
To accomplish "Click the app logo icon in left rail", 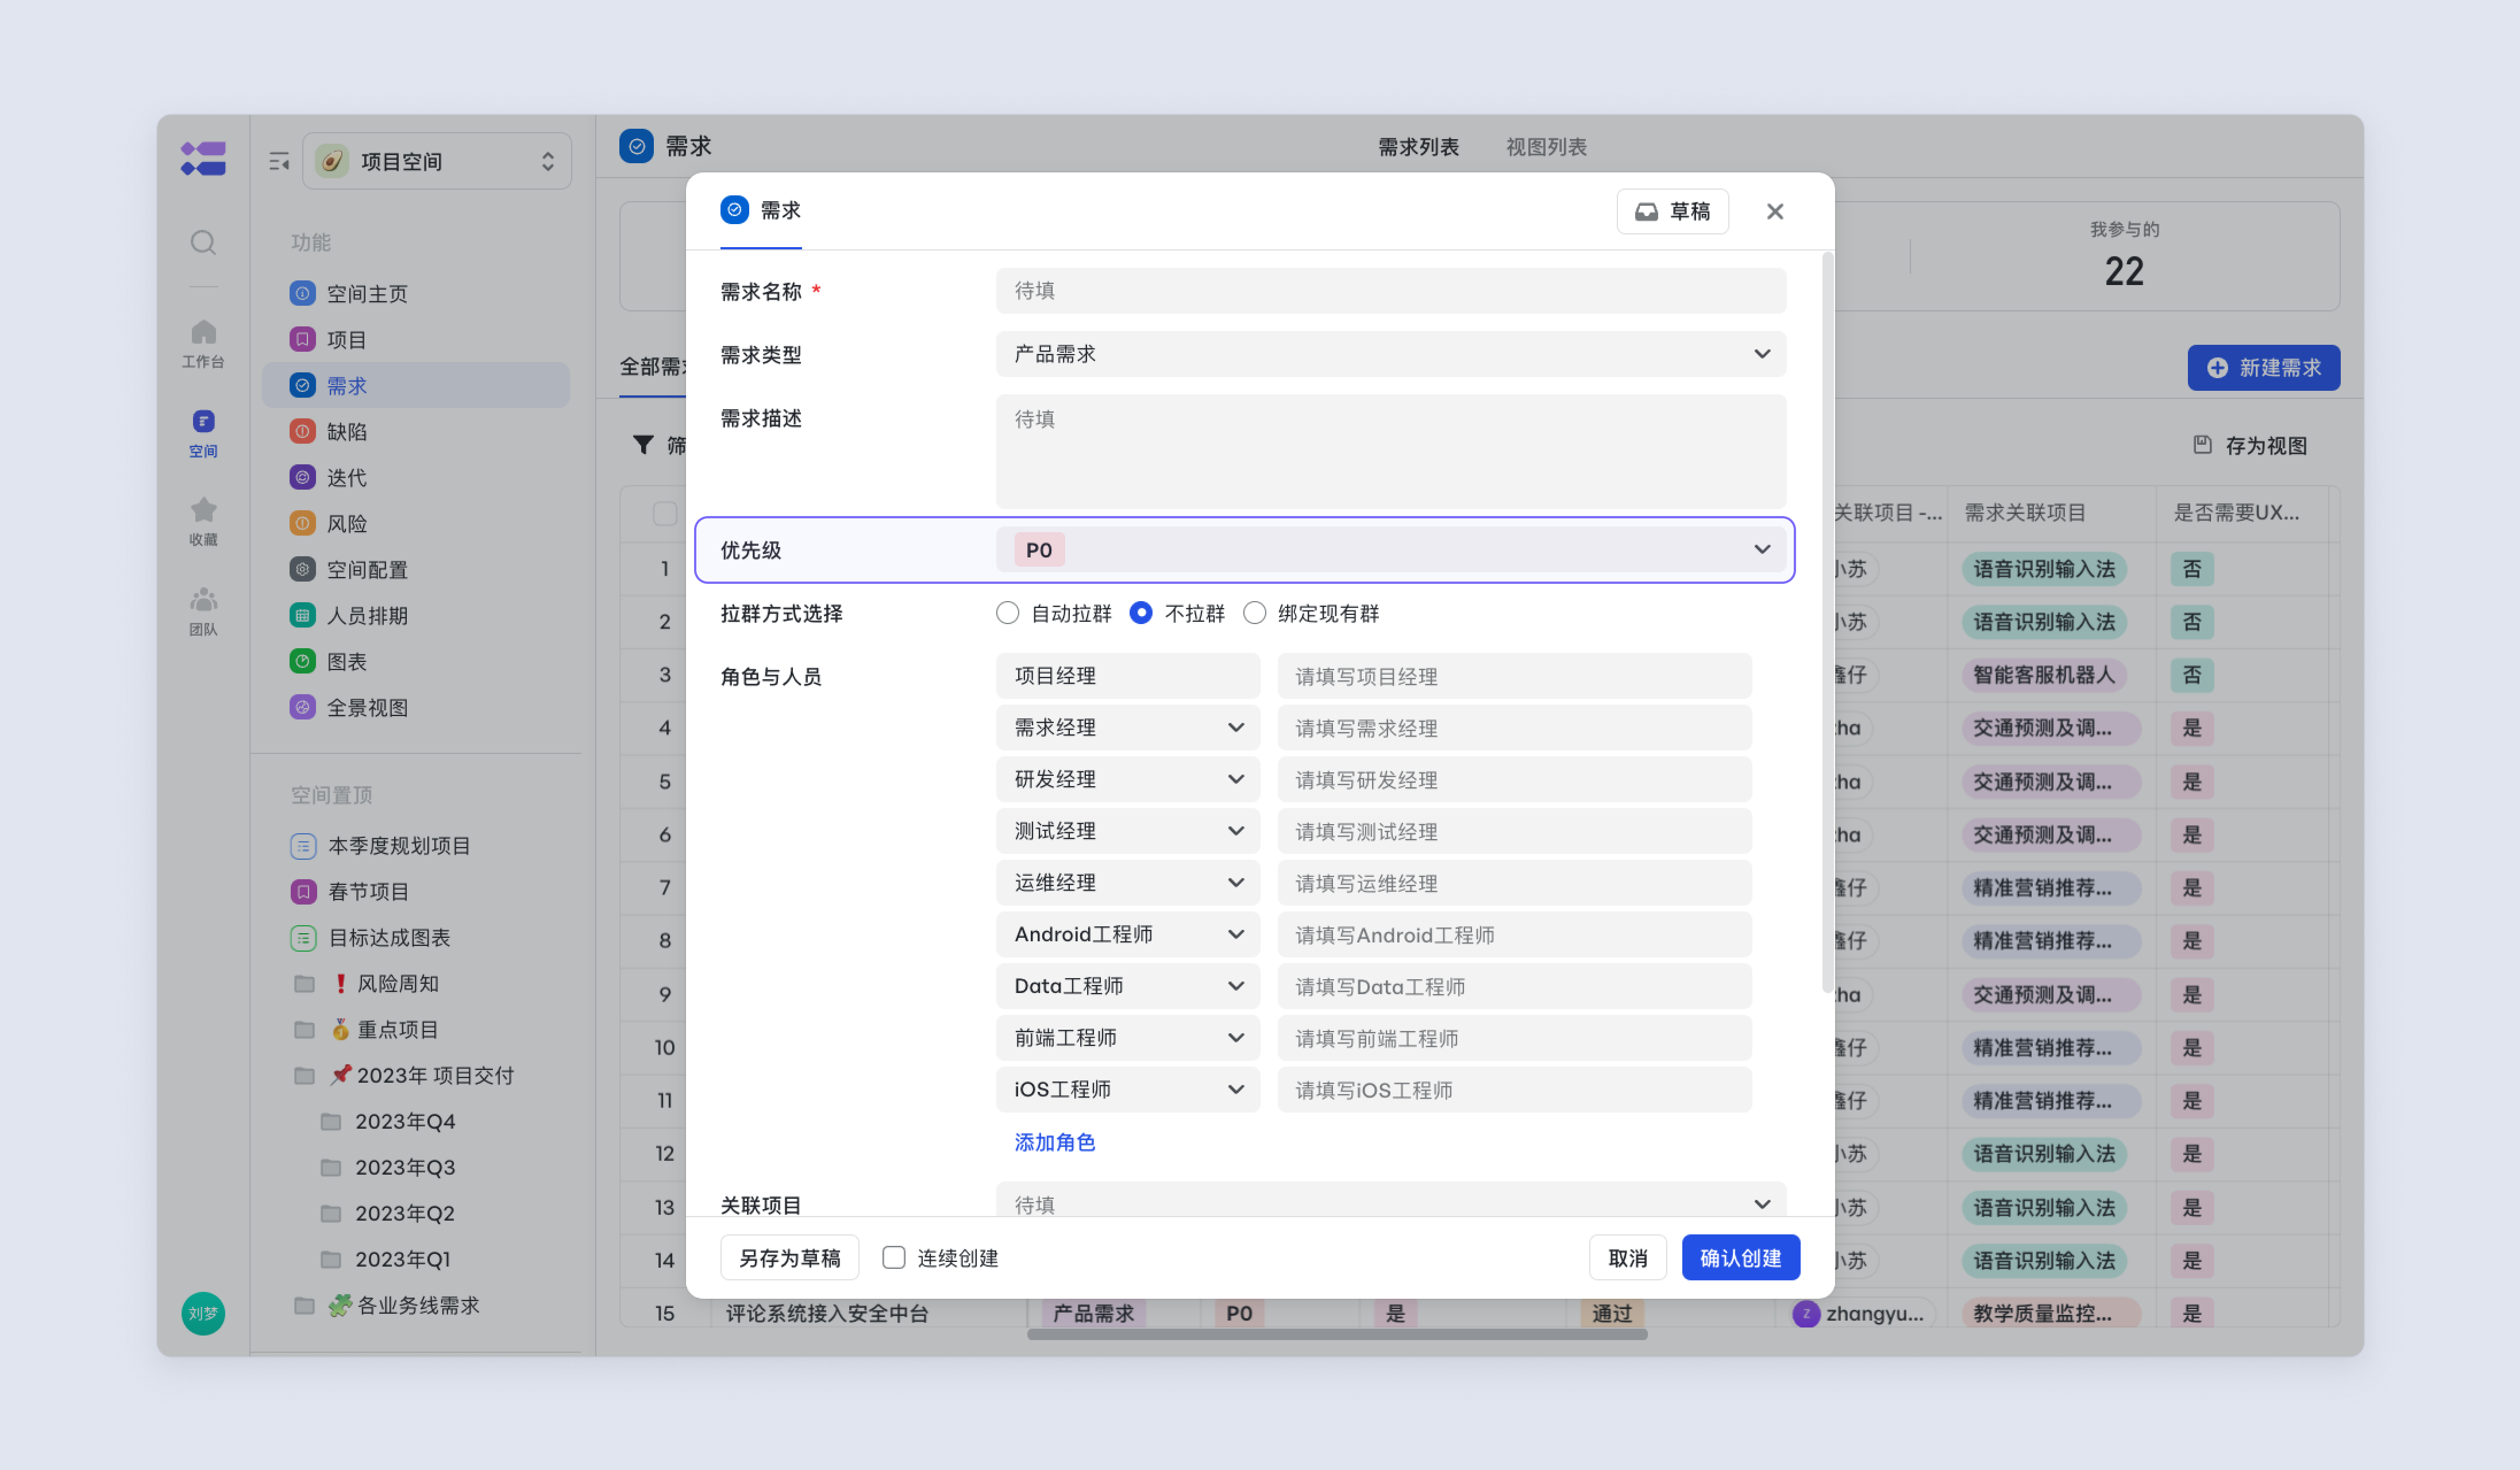I will (x=203, y=158).
